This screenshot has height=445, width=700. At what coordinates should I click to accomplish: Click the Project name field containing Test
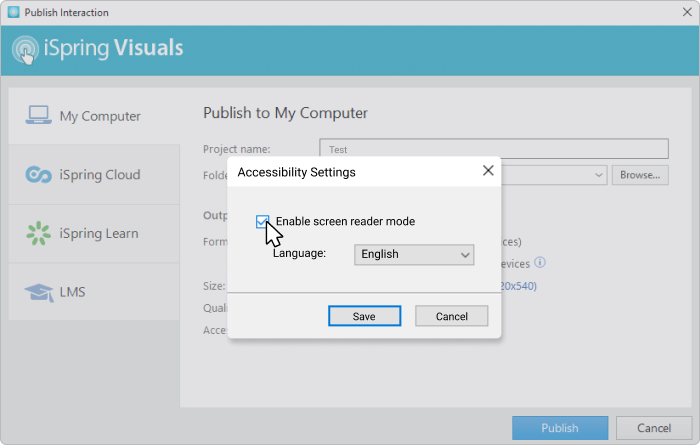pos(494,149)
